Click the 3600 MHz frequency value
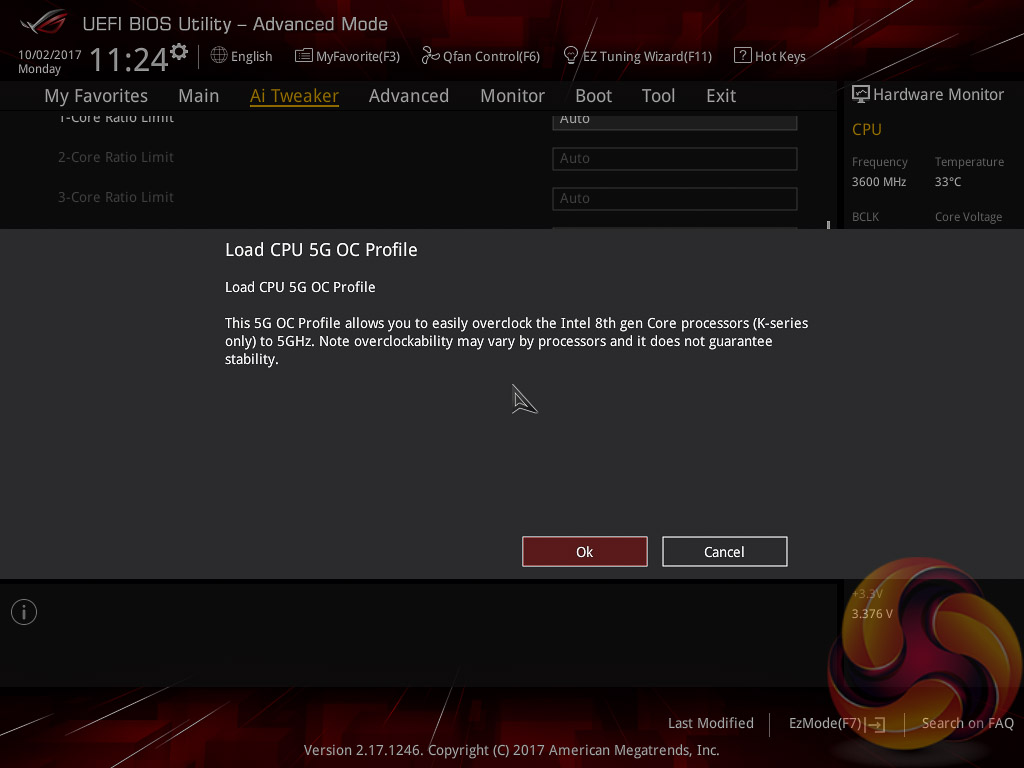The image size is (1024, 768). 879,182
